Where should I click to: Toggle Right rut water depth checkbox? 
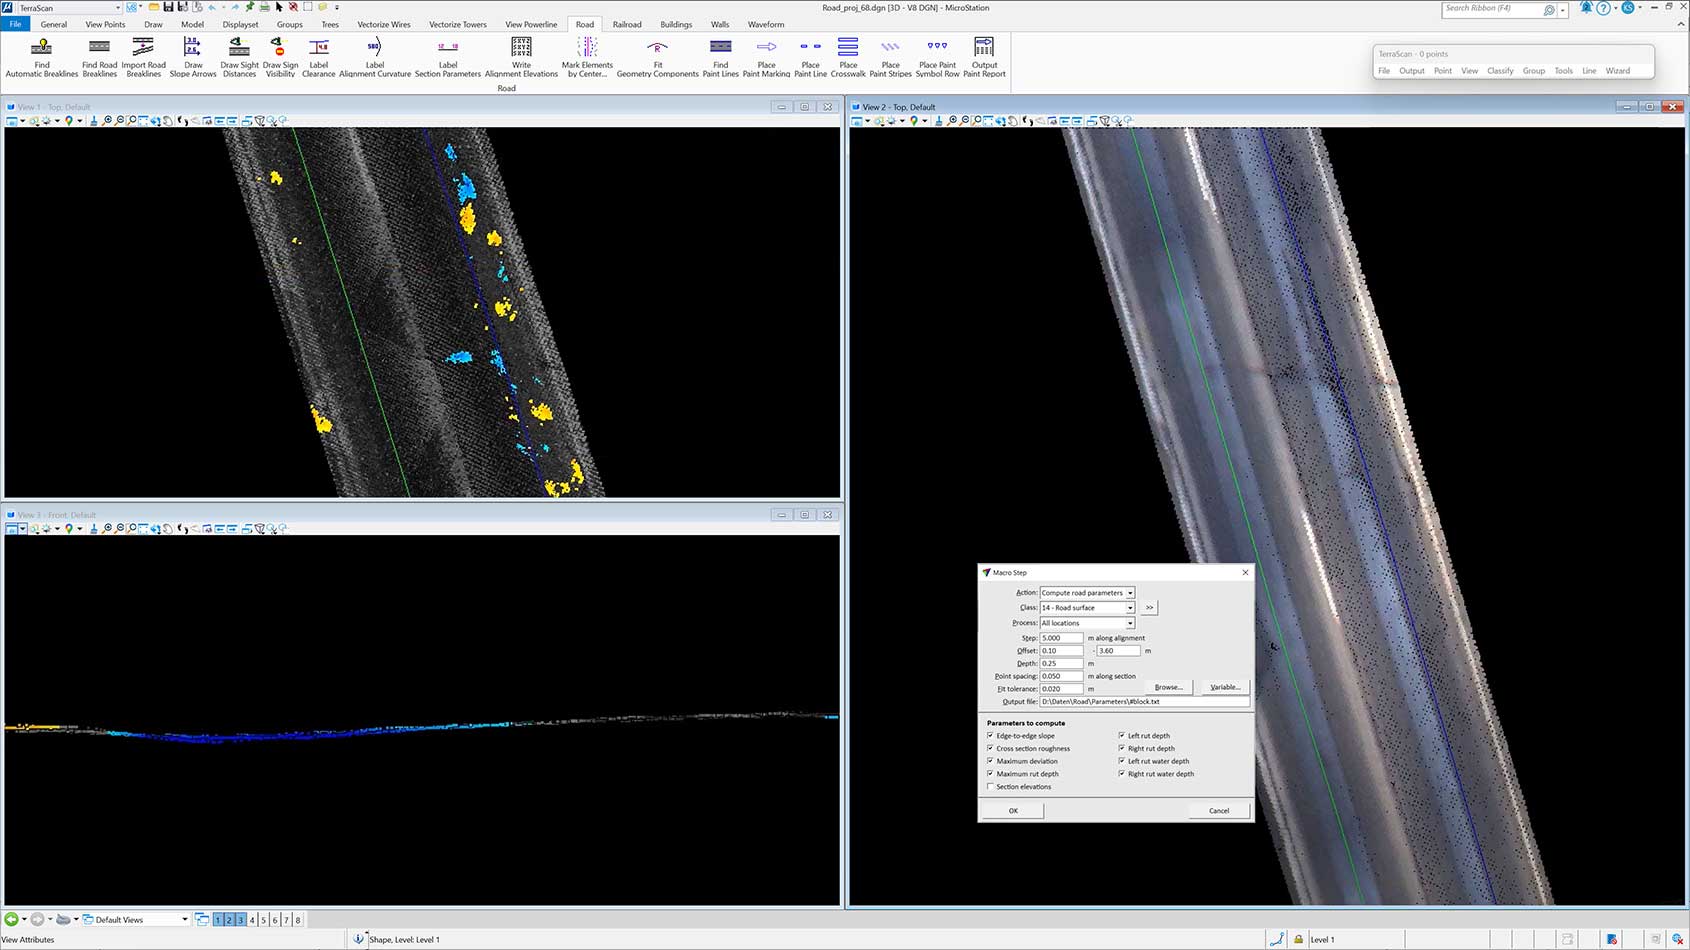[1122, 774]
